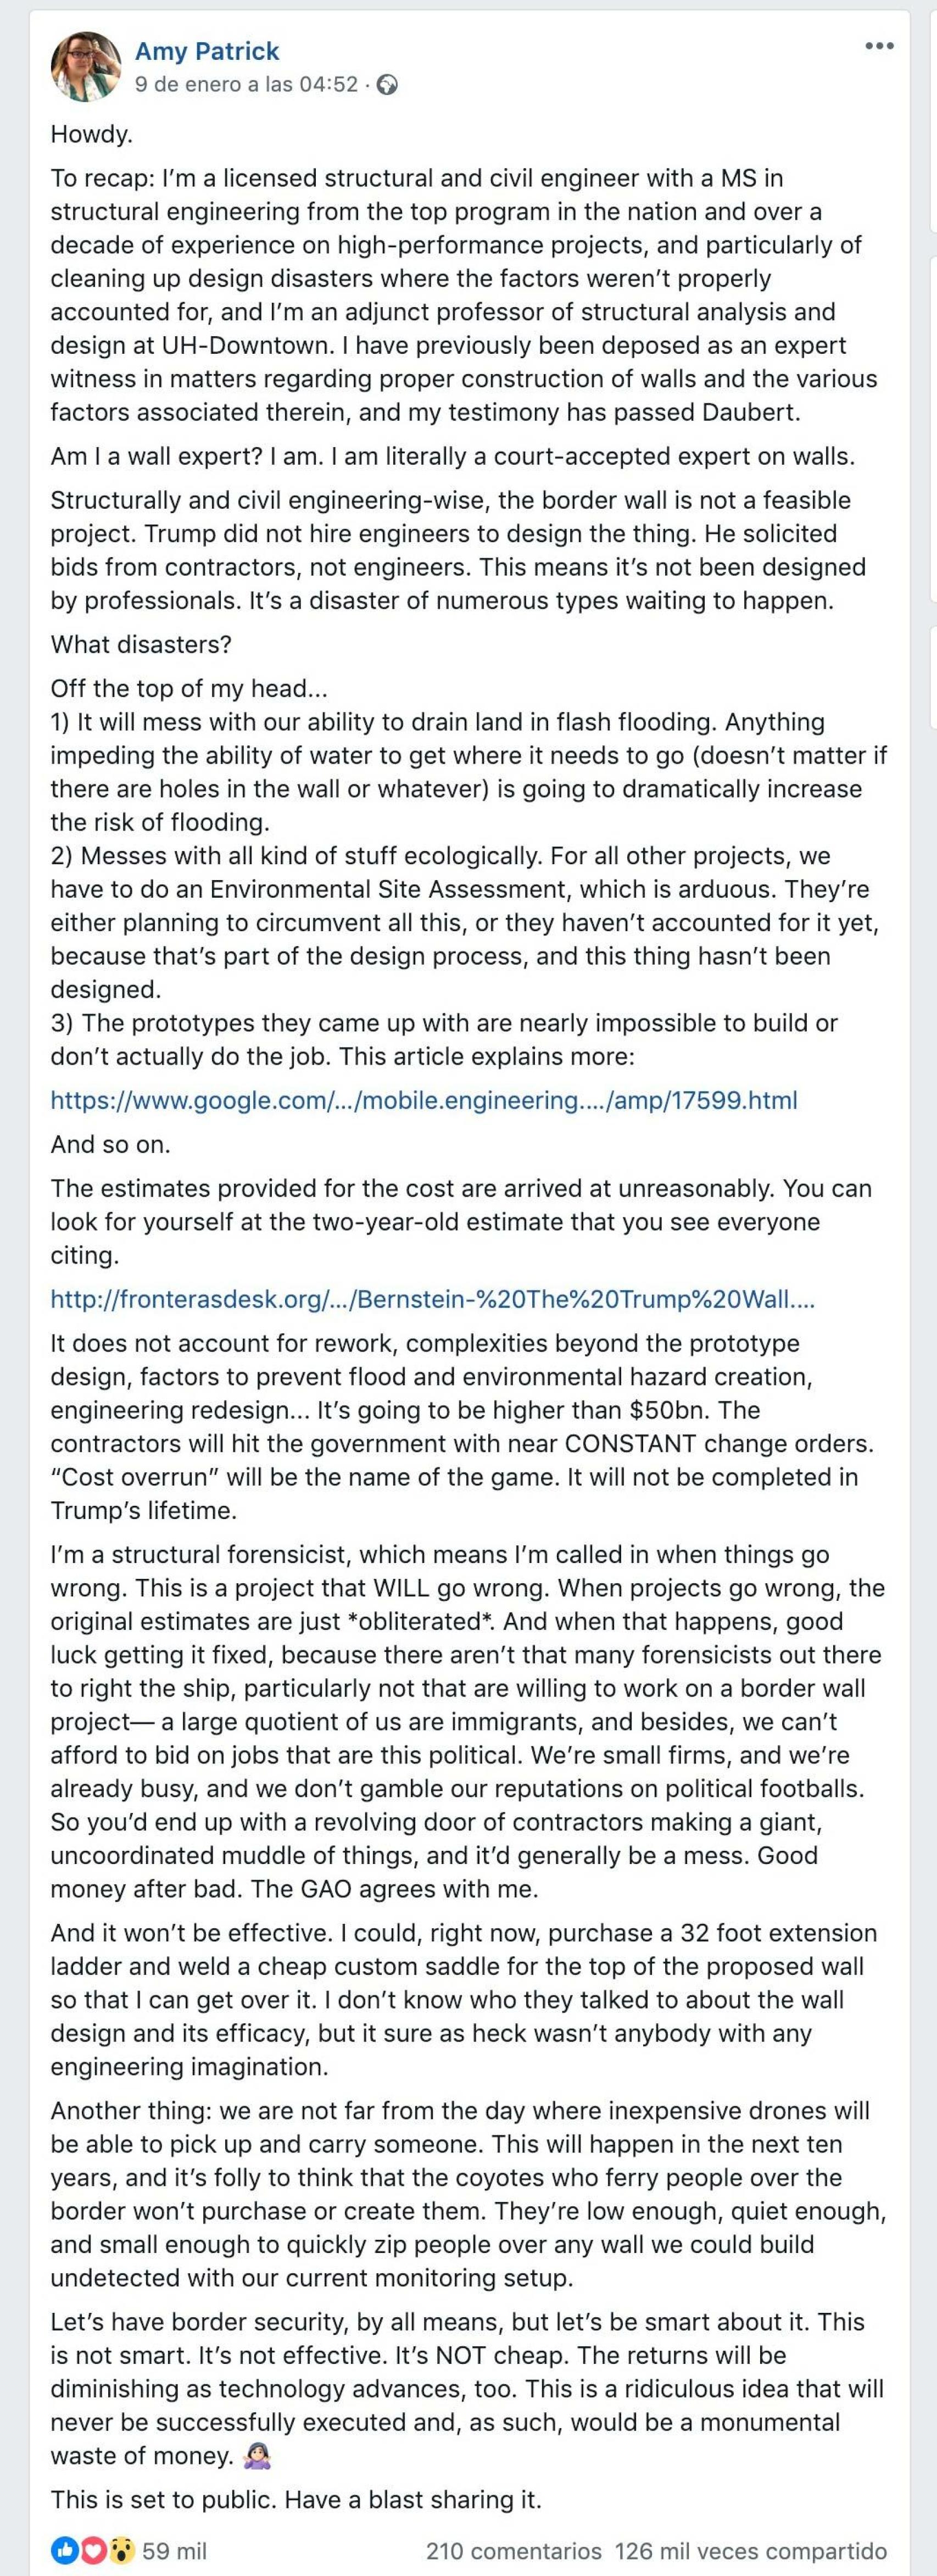
Task: Click the opening 'Howdy.' line
Action: click(x=92, y=134)
